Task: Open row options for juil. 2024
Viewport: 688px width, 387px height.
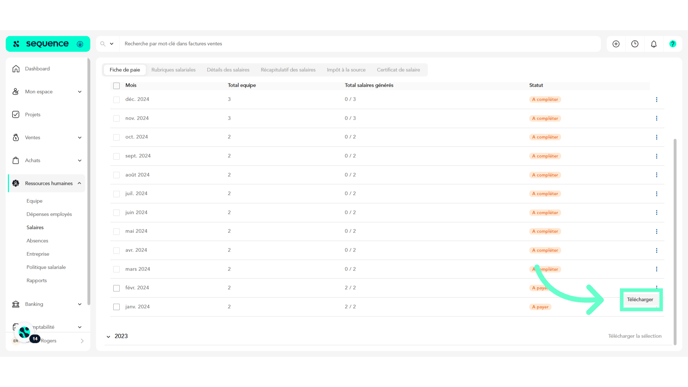Action: pyautogui.click(x=656, y=194)
